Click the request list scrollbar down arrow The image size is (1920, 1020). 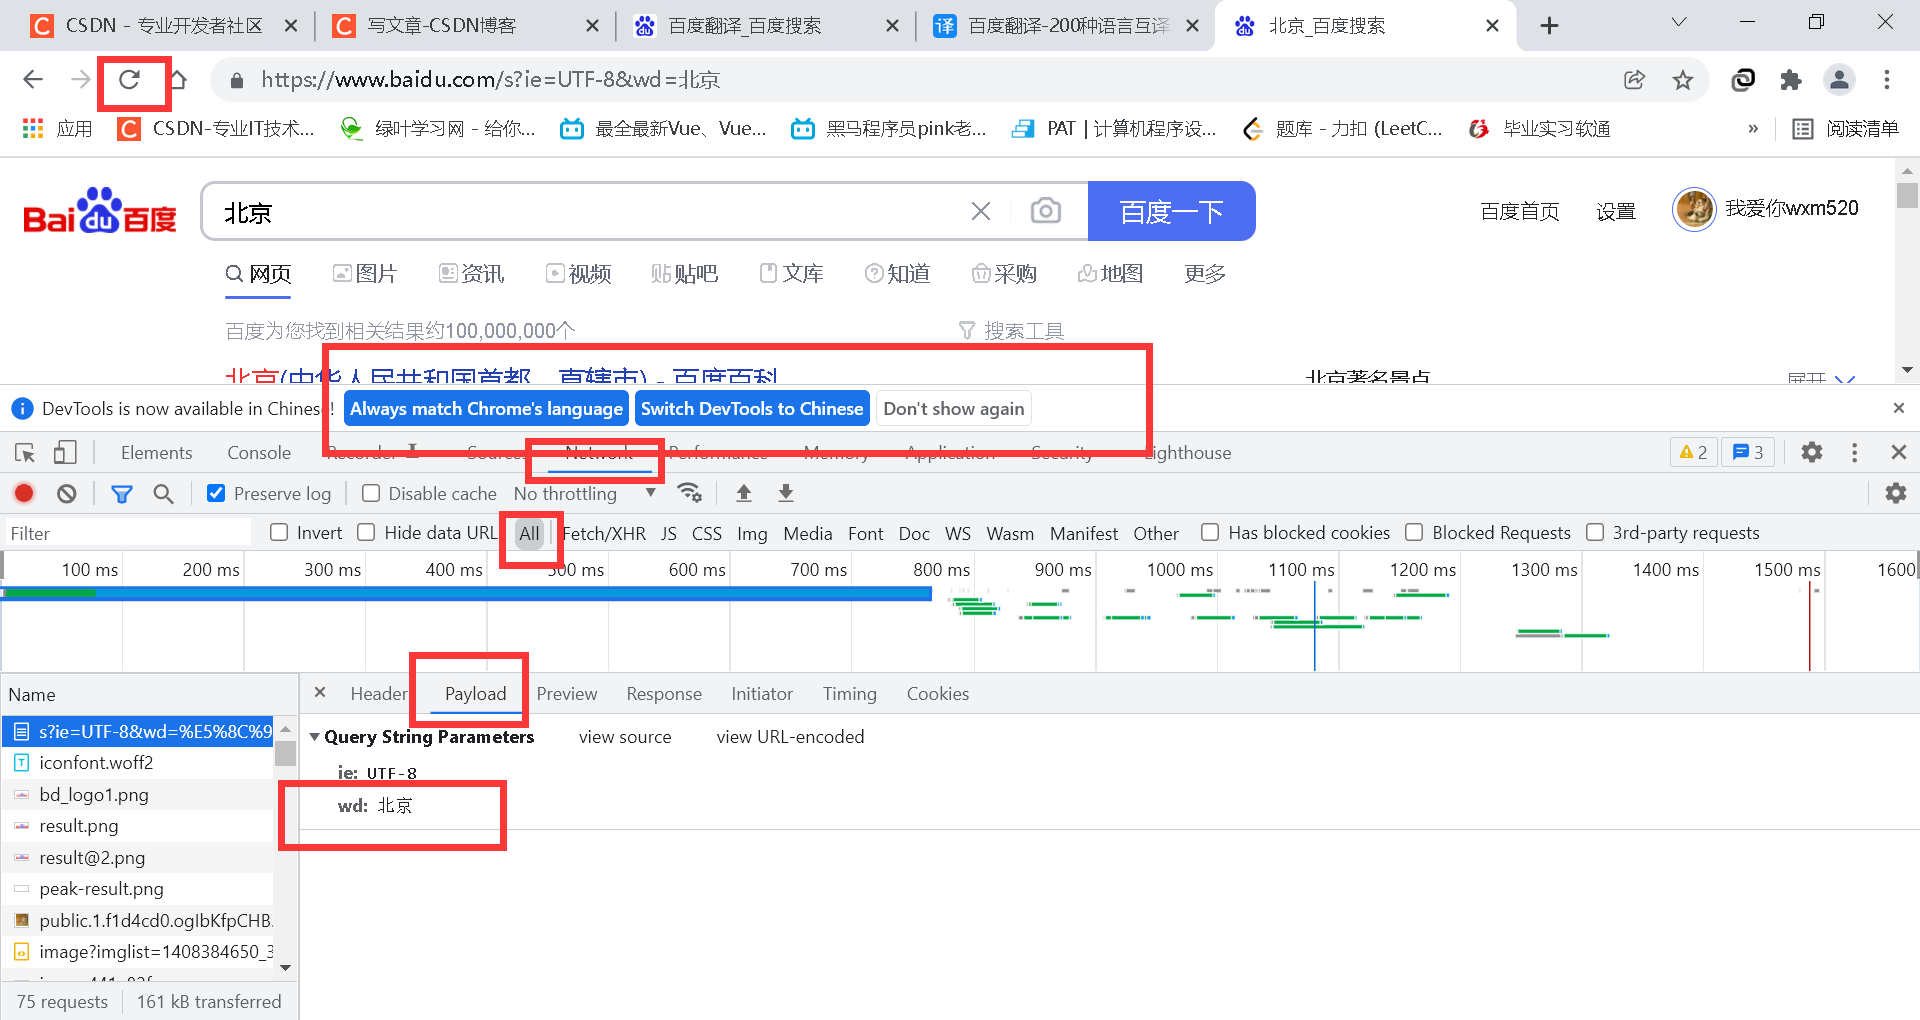coord(286,968)
